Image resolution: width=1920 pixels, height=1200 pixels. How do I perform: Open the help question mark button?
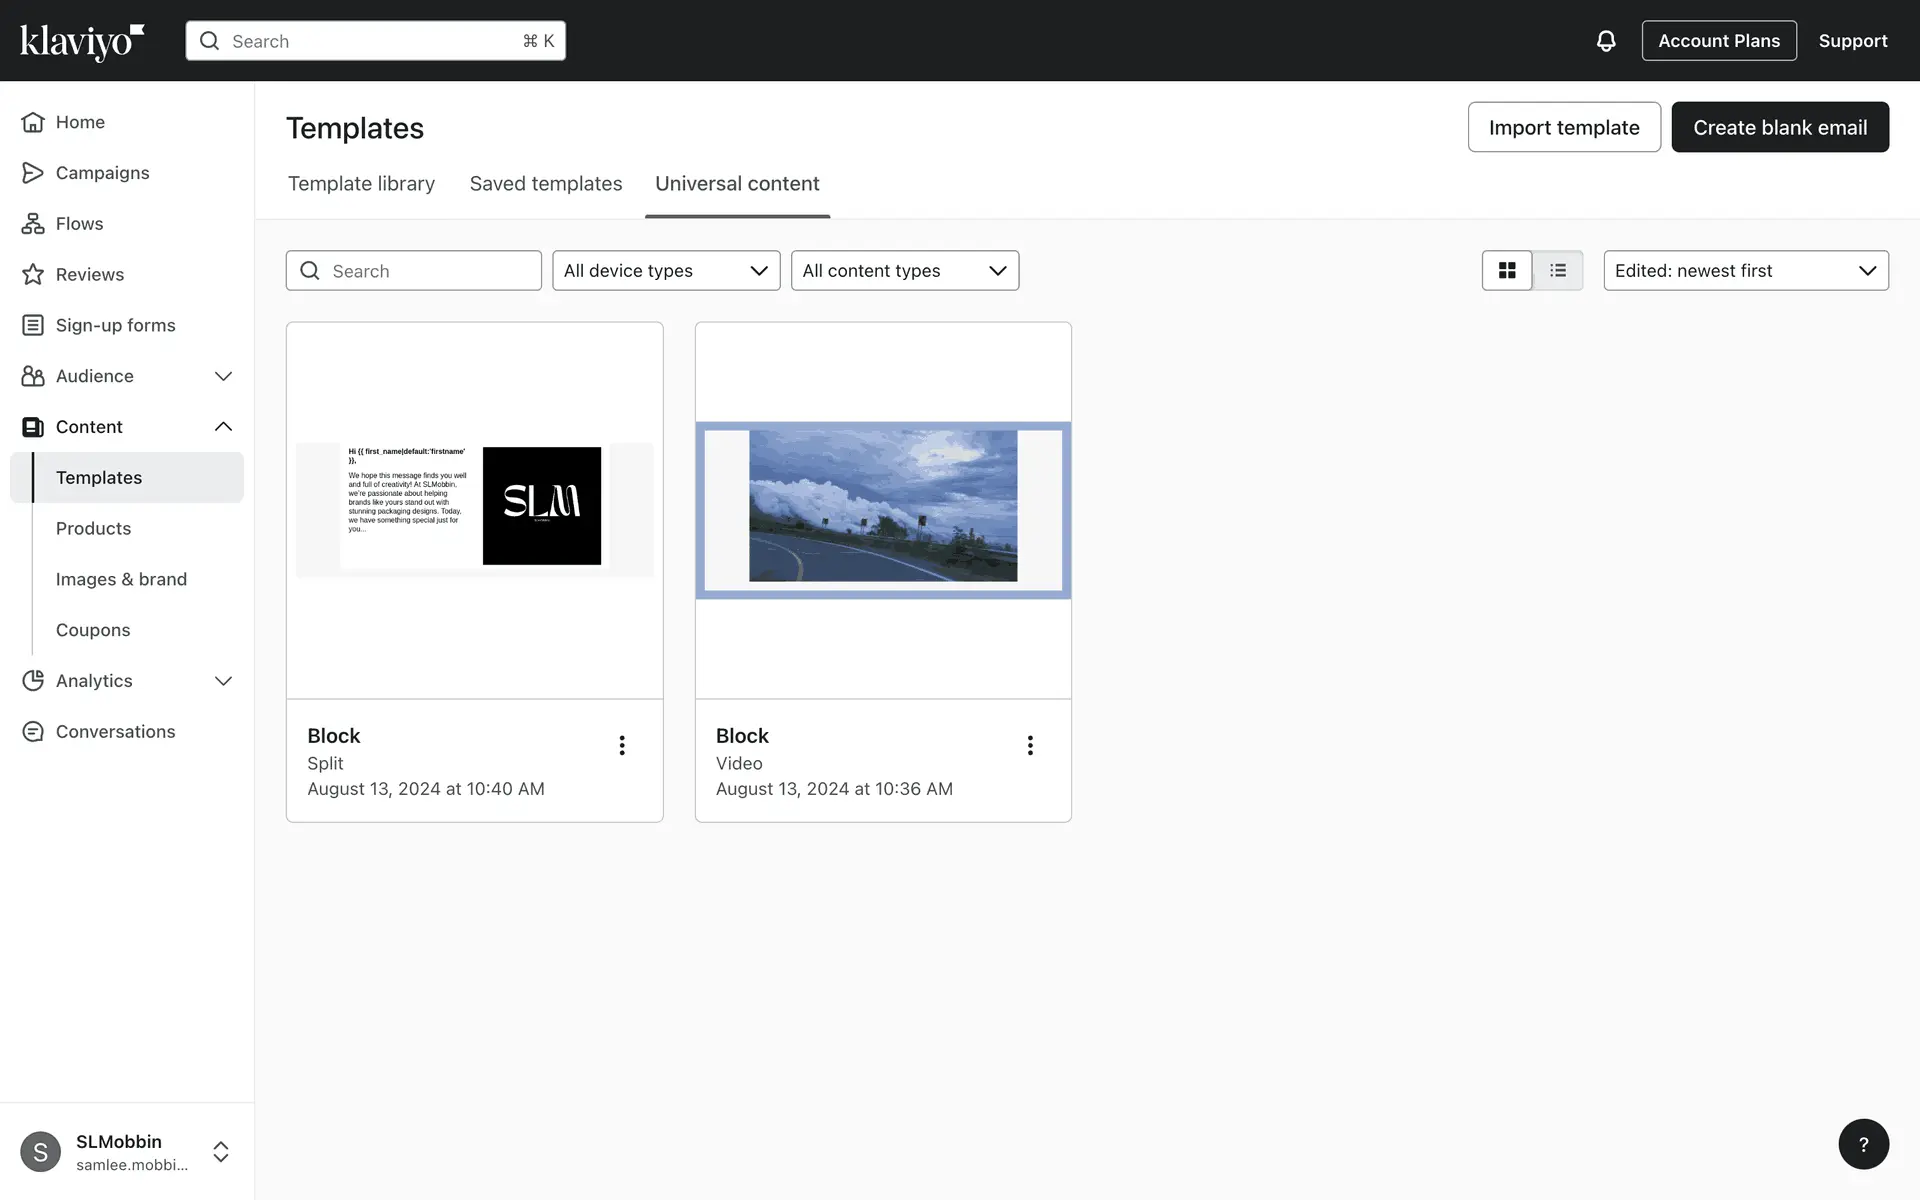1863,1144
